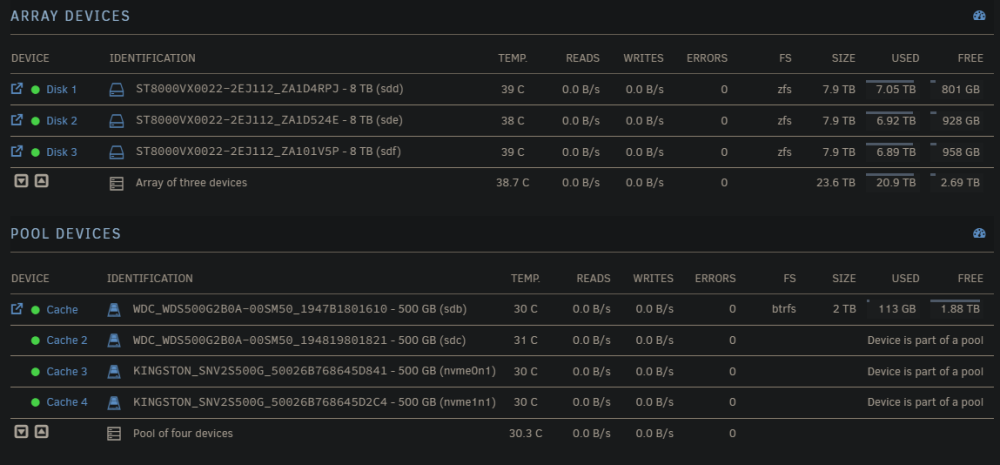Image resolution: width=1000 pixels, height=465 pixels.
Task: Click the pool devices up arrow button
Action: point(41,432)
